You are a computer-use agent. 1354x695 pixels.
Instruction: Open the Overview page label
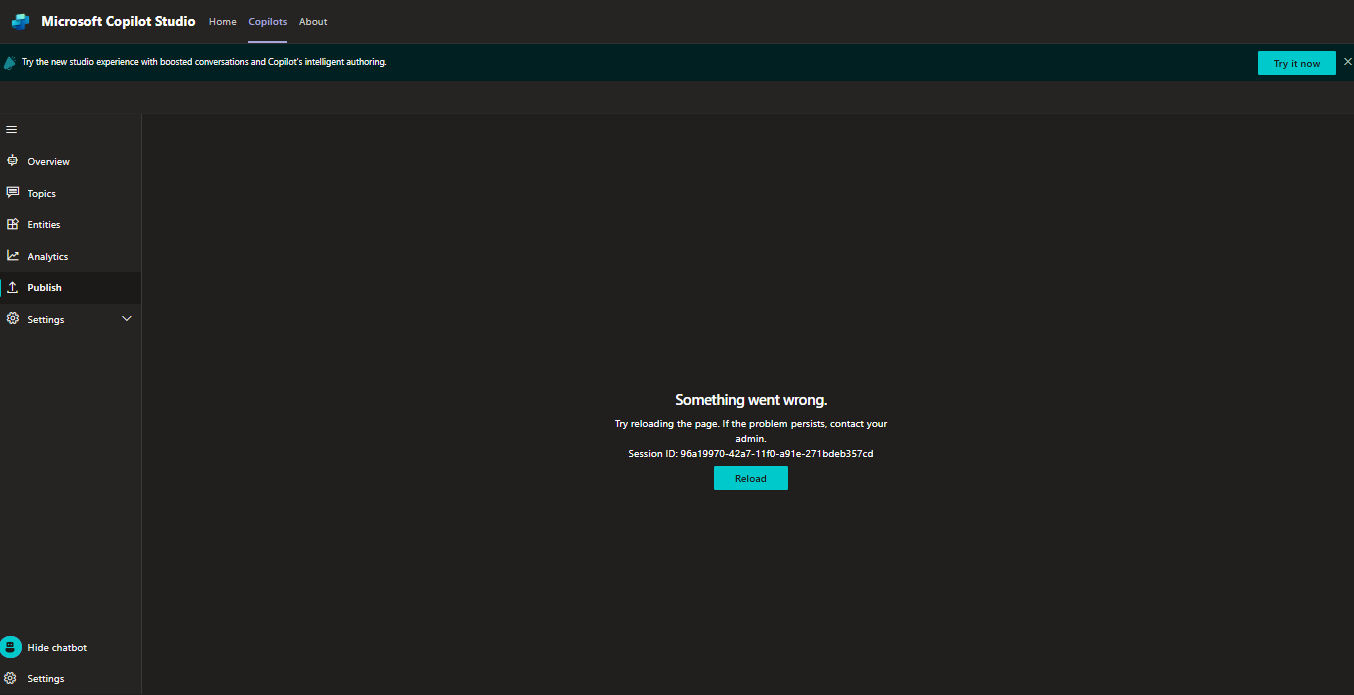pyautogui.click(x=49, y=162)
